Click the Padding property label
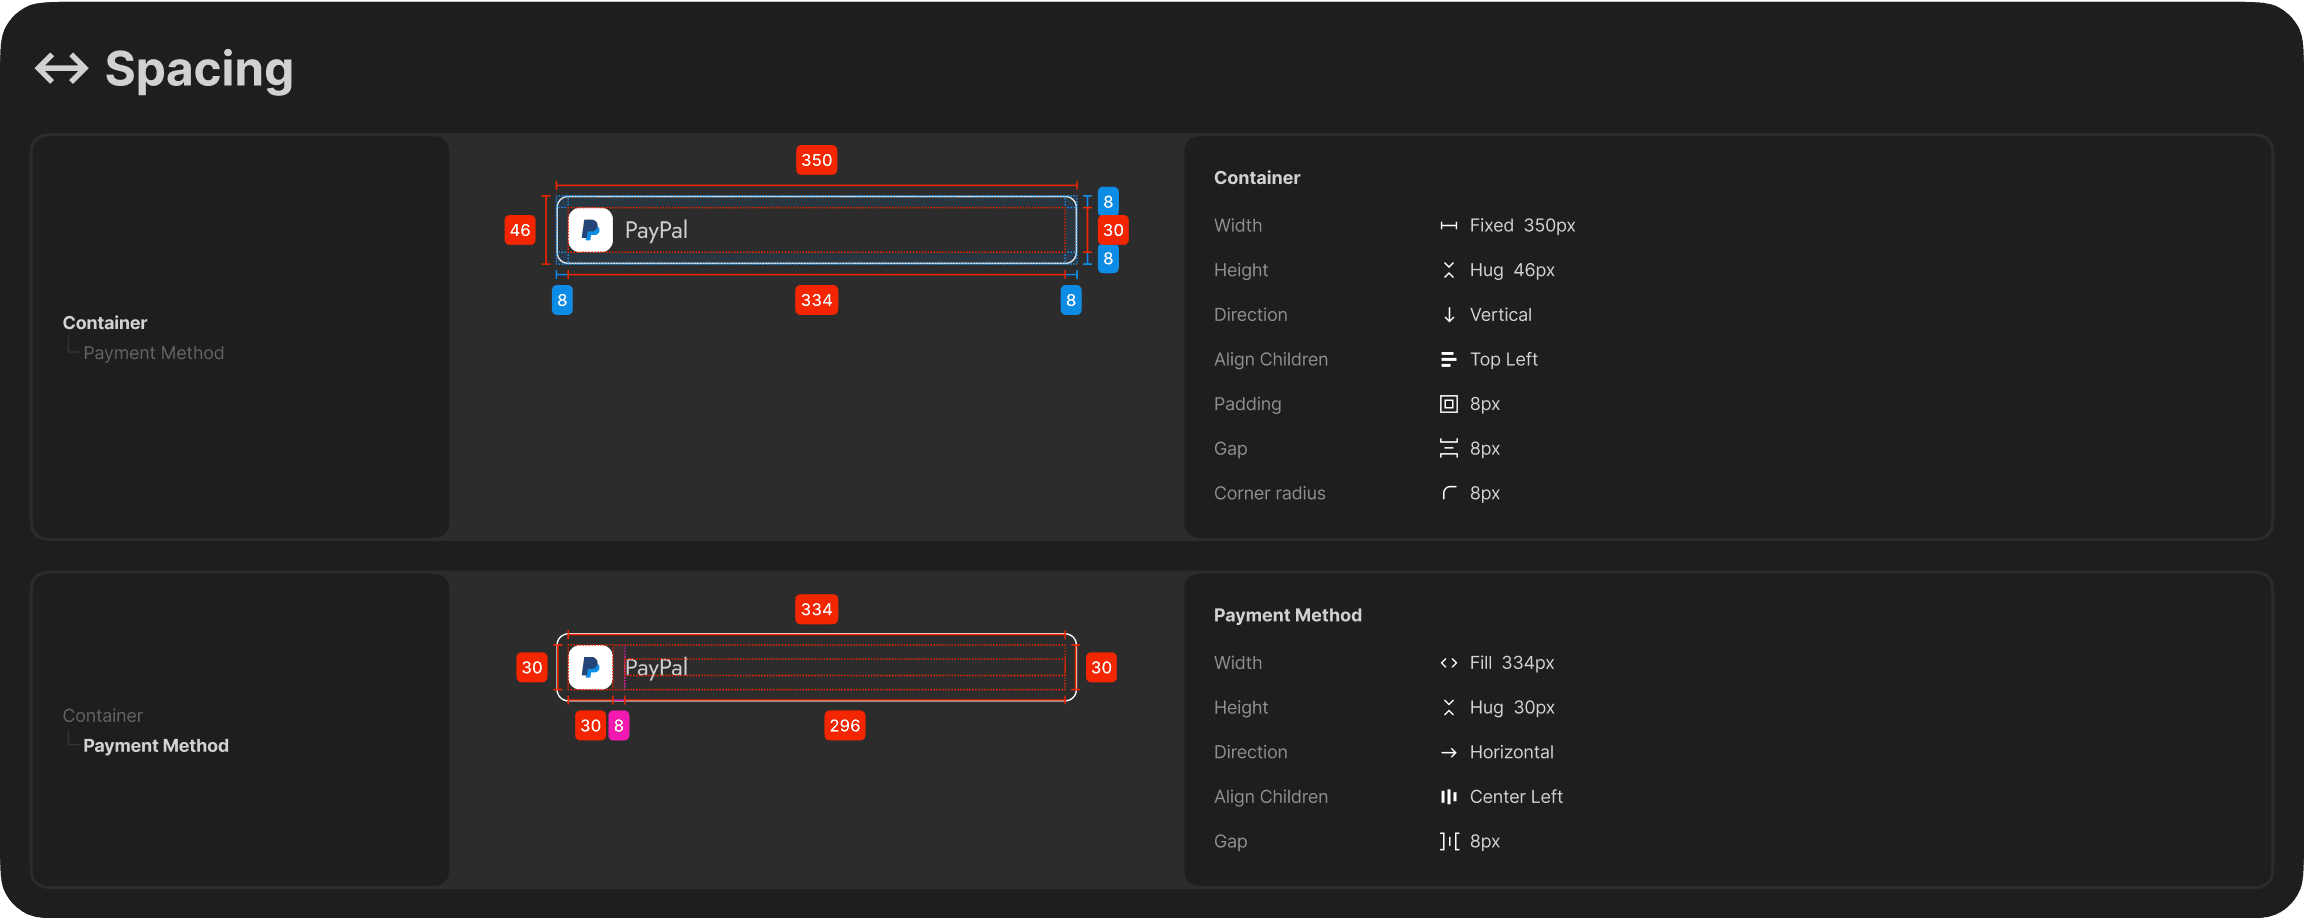The height and width of the screenshot is (918, 2304). [1248, 404]
